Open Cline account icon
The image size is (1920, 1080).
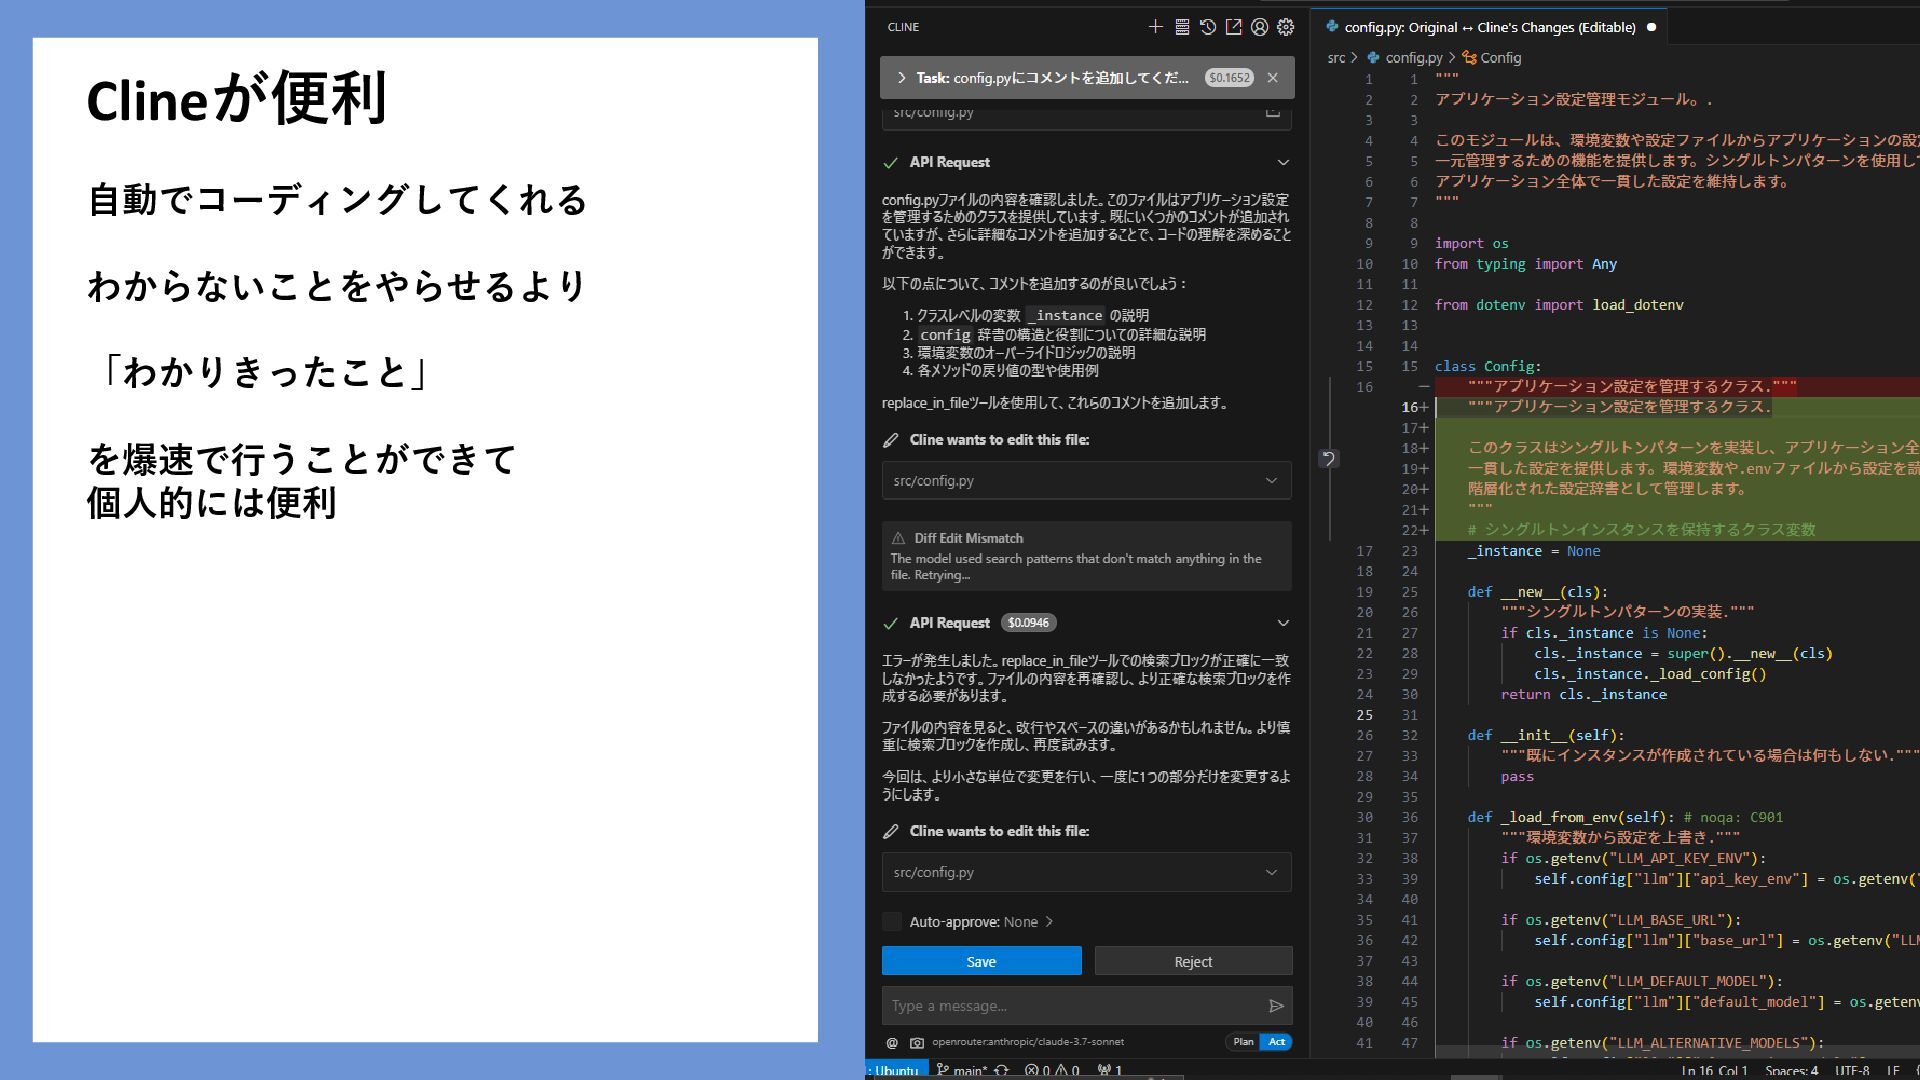coord(1260,27)
